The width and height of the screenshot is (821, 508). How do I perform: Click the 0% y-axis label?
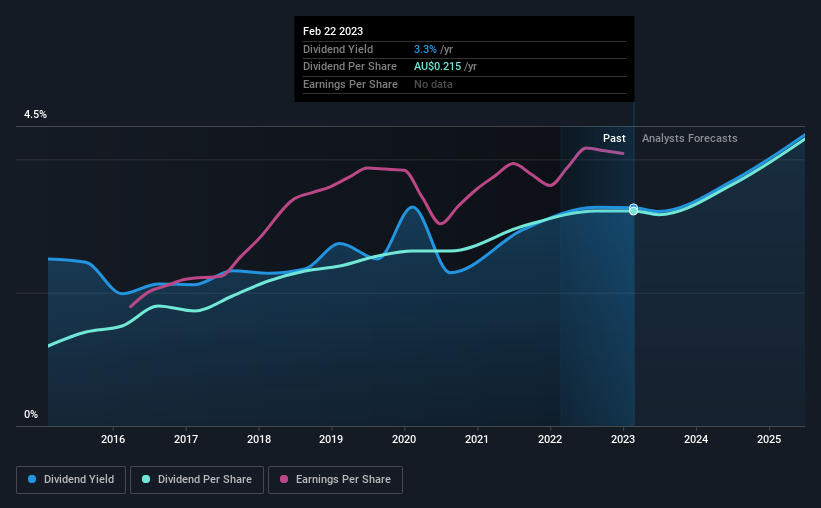coord(31,415)
